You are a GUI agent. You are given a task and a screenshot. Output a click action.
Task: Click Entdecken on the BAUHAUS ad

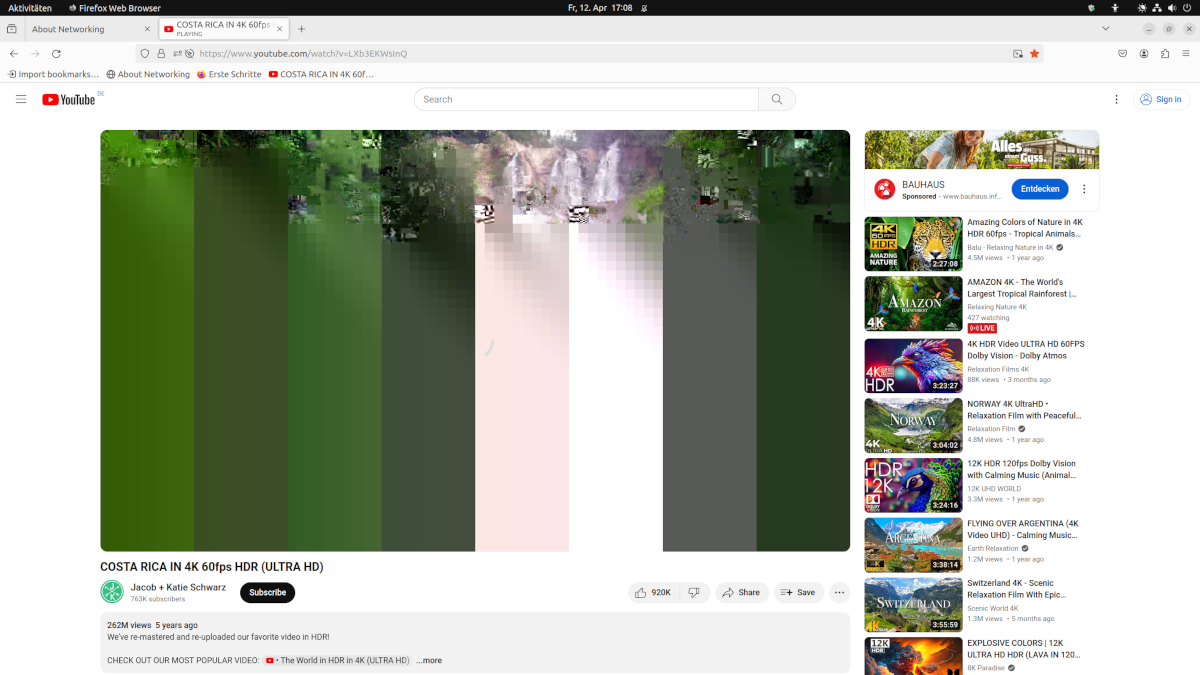tap(1040, 189)
